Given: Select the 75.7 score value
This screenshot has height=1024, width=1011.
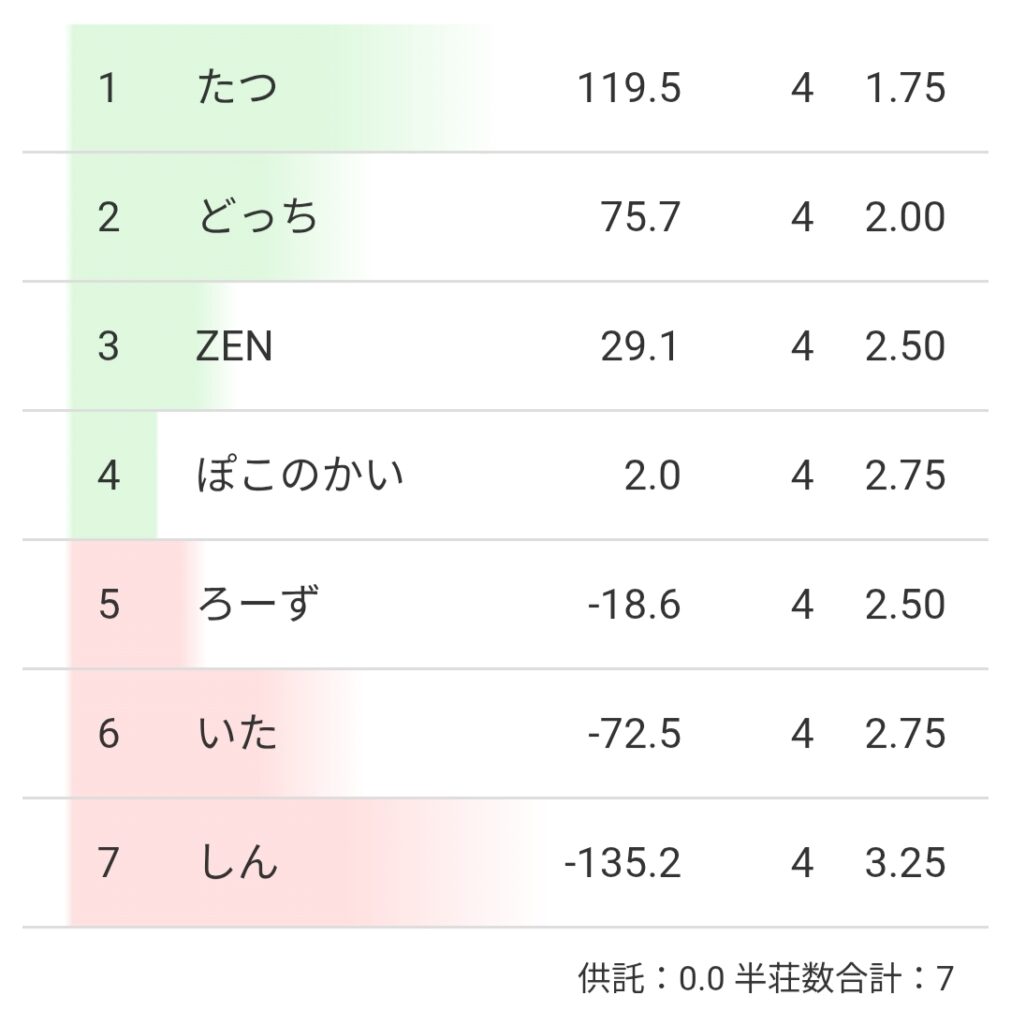Looking at the screenshot, I should pyautogui.click(x=641, y=217).
